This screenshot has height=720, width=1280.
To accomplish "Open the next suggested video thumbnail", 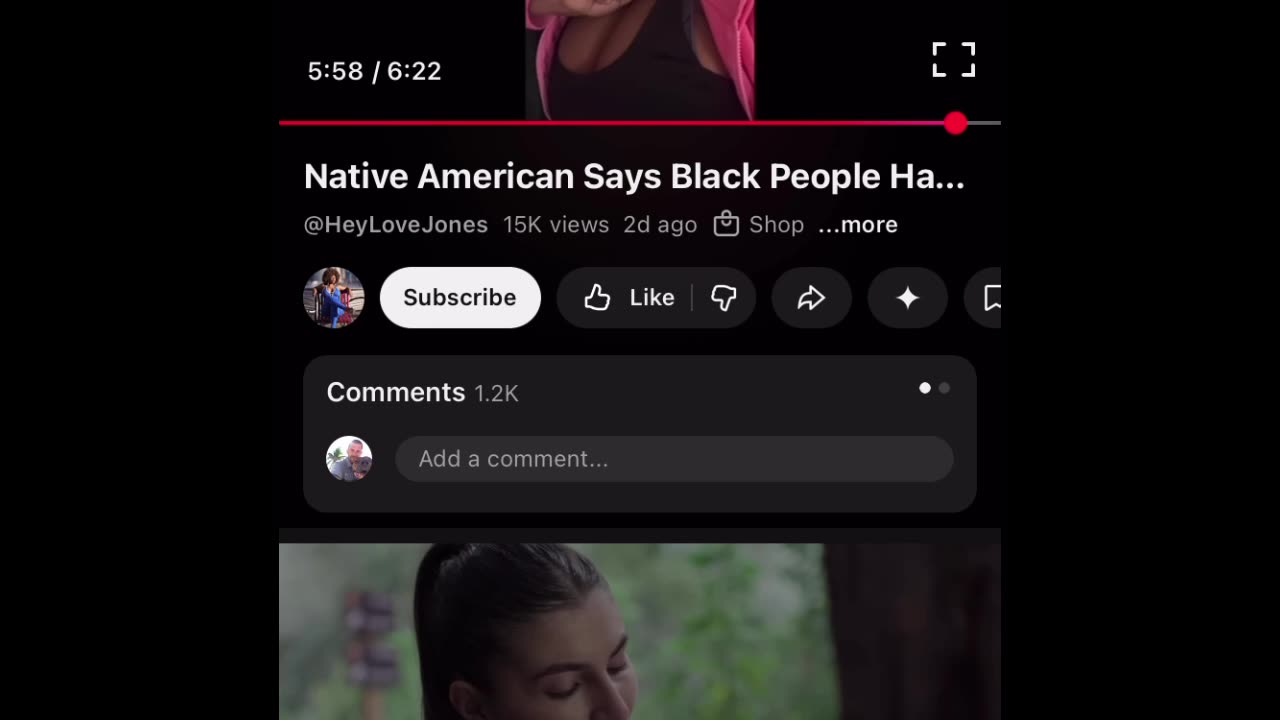I will 640,632.
